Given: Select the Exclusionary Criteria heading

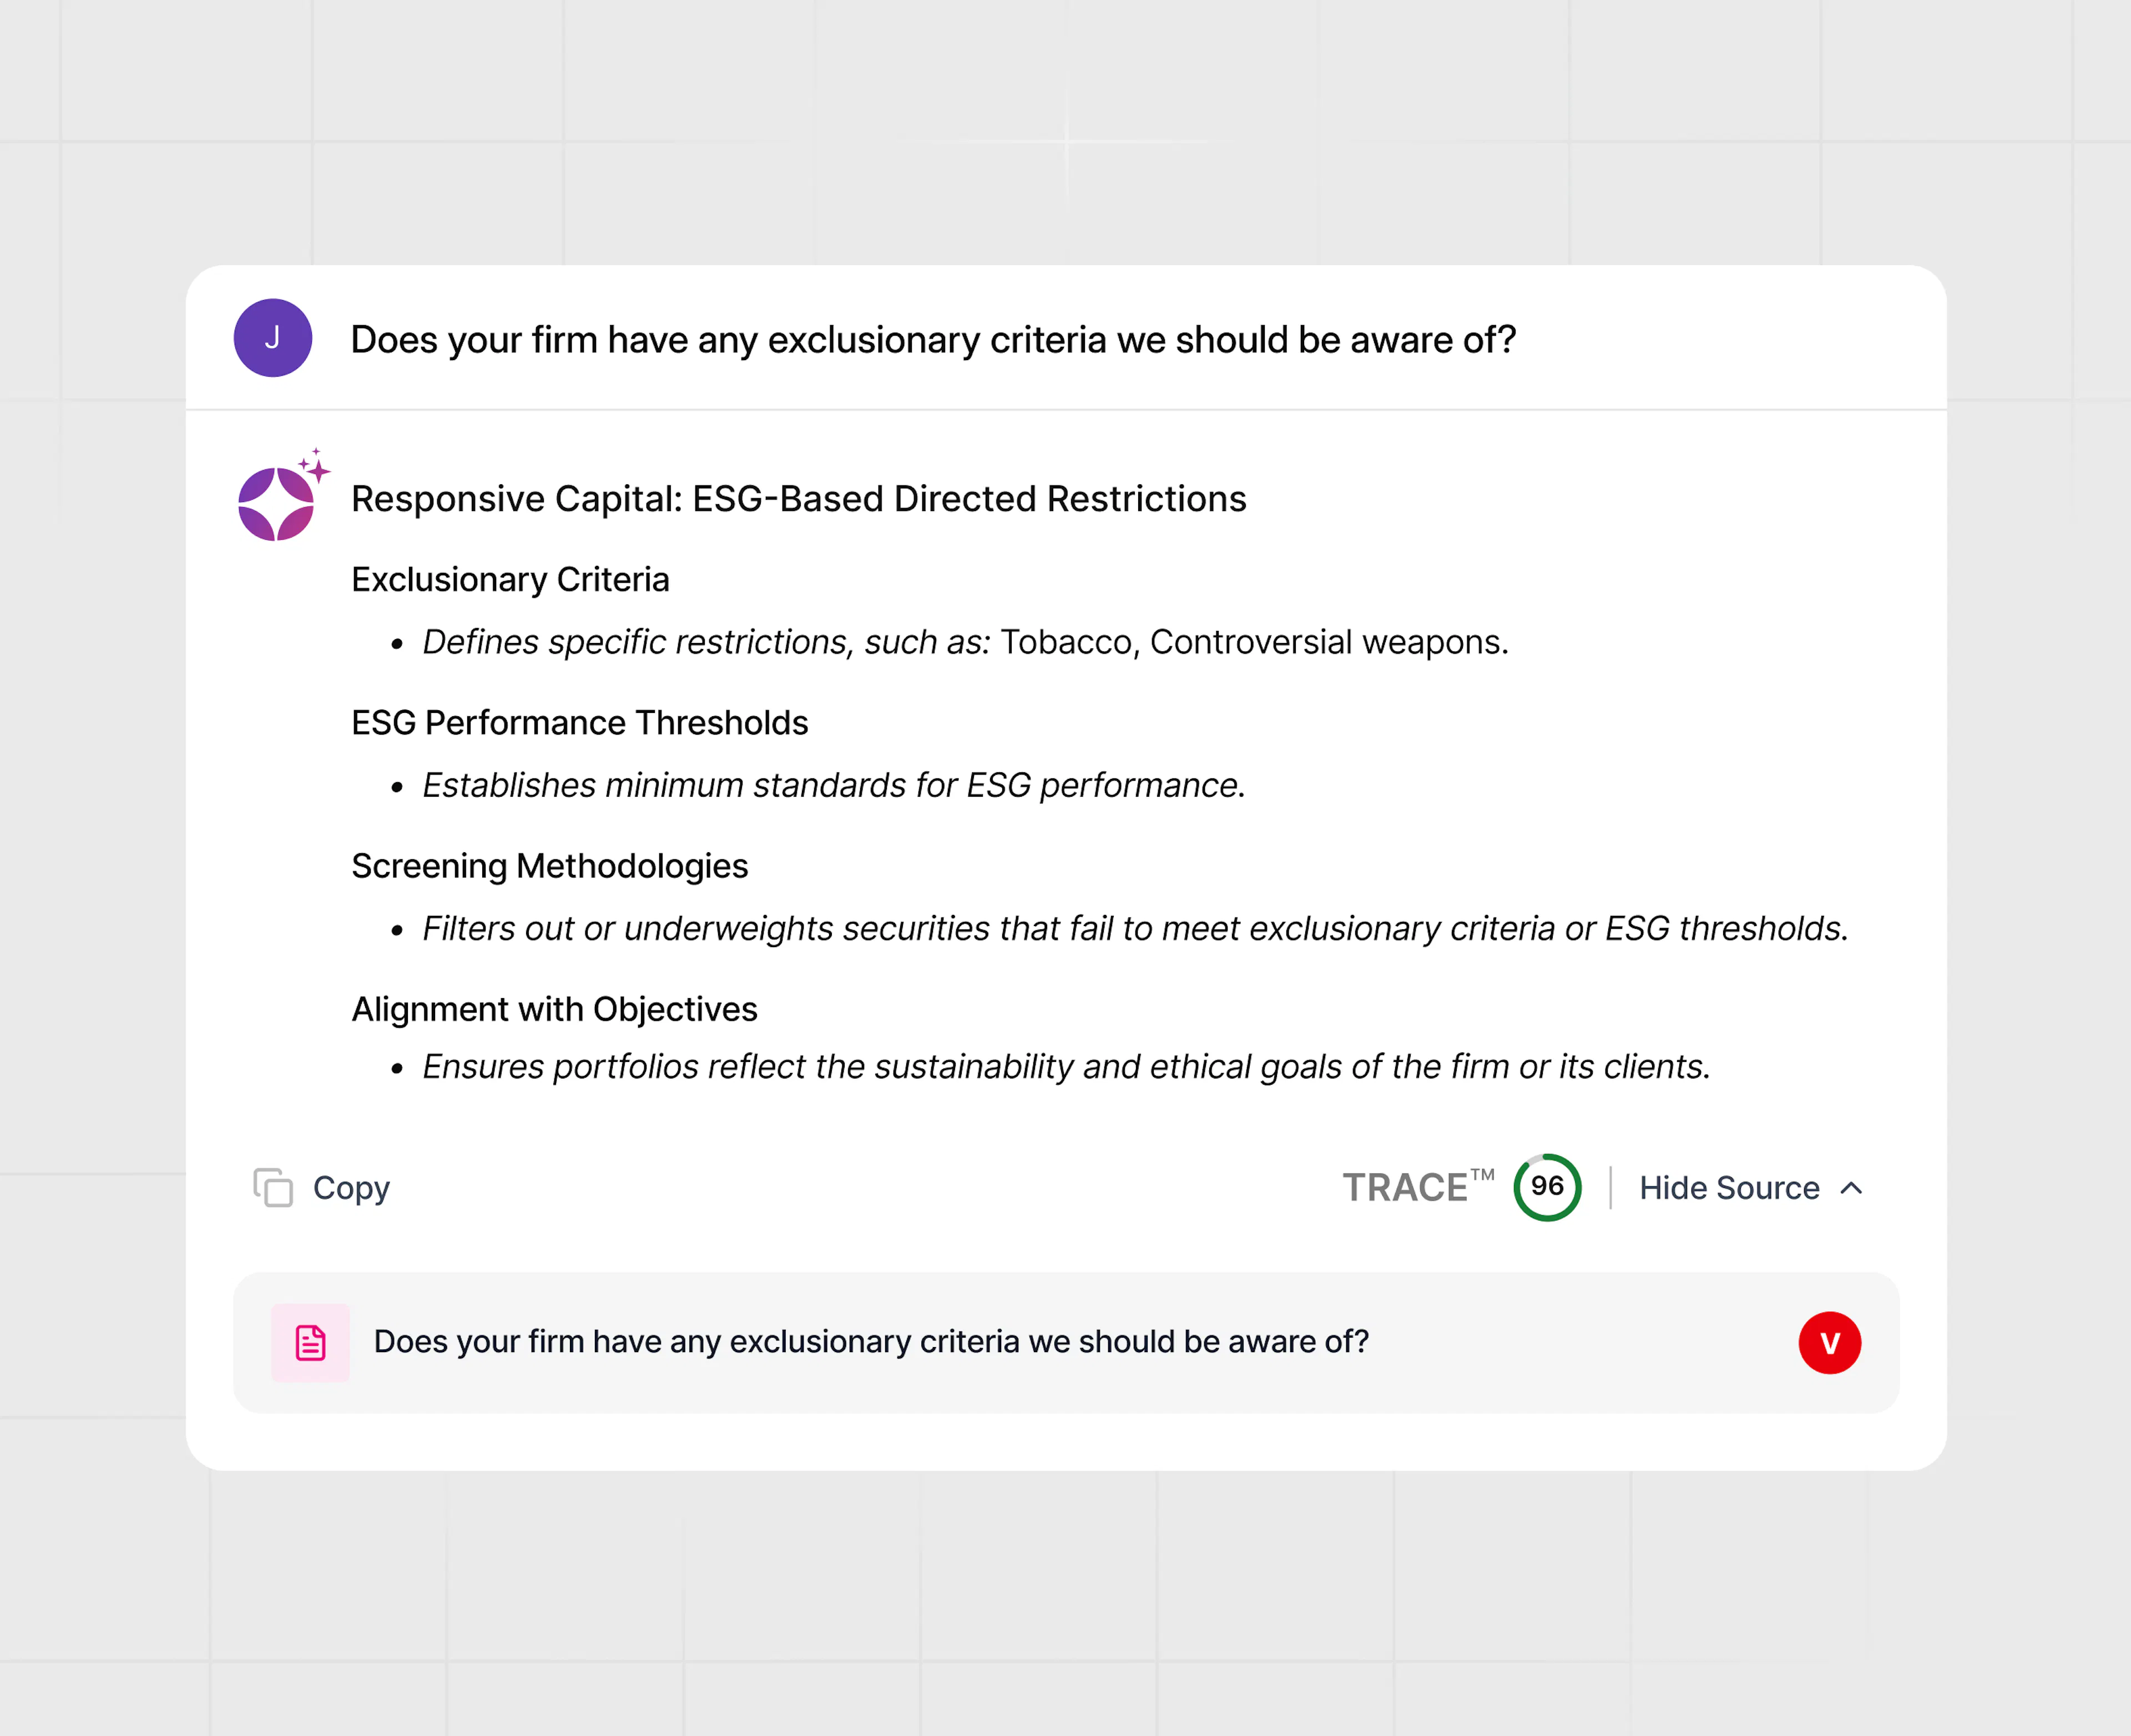Looking at the screenshot, I should 510,579.
